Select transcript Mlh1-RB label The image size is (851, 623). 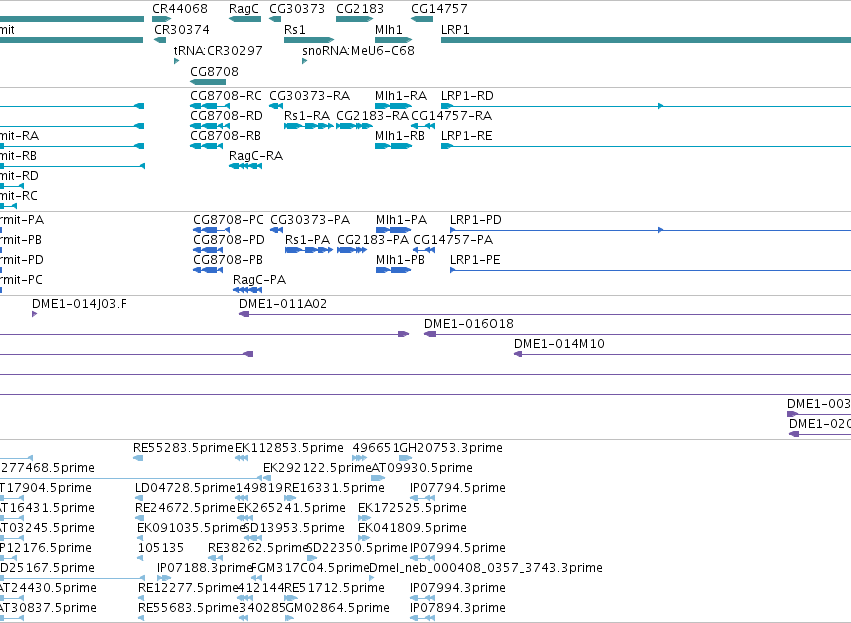(x=400, y=136)
